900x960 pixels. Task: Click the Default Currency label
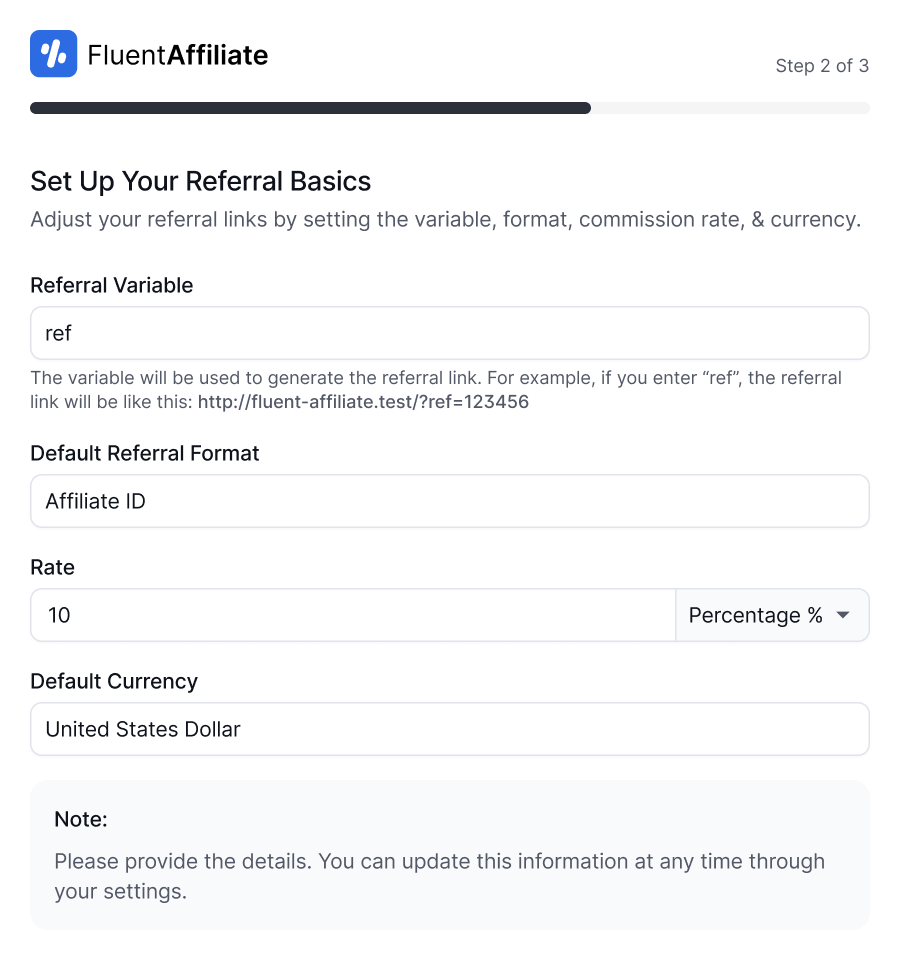[114, 681]
